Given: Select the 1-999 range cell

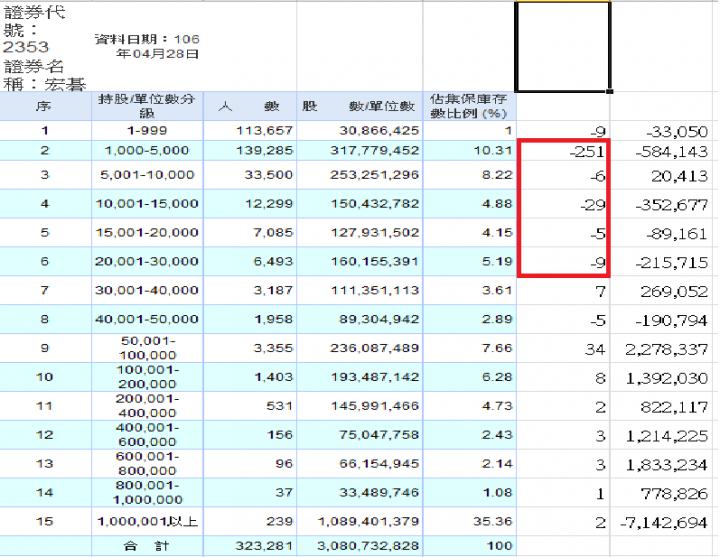Looking at the screenshot, I should click(x=147, y=131).
